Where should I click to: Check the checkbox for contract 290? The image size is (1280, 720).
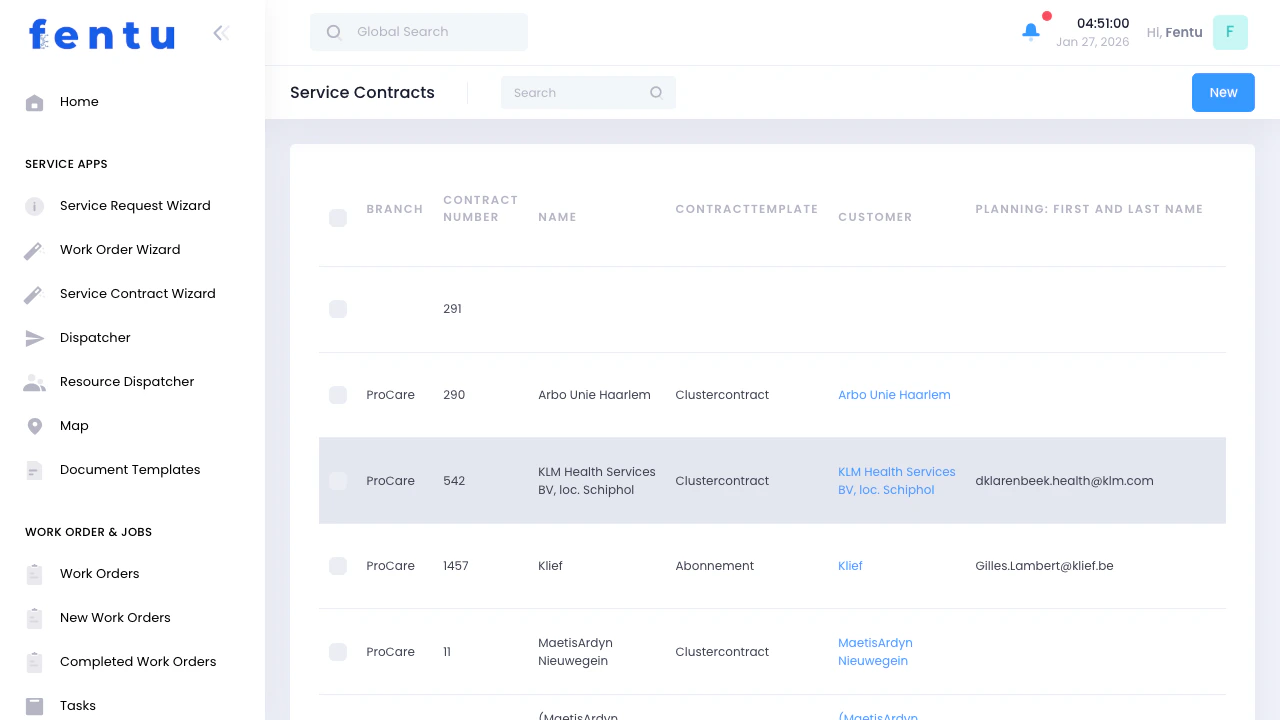click(338, 395)
